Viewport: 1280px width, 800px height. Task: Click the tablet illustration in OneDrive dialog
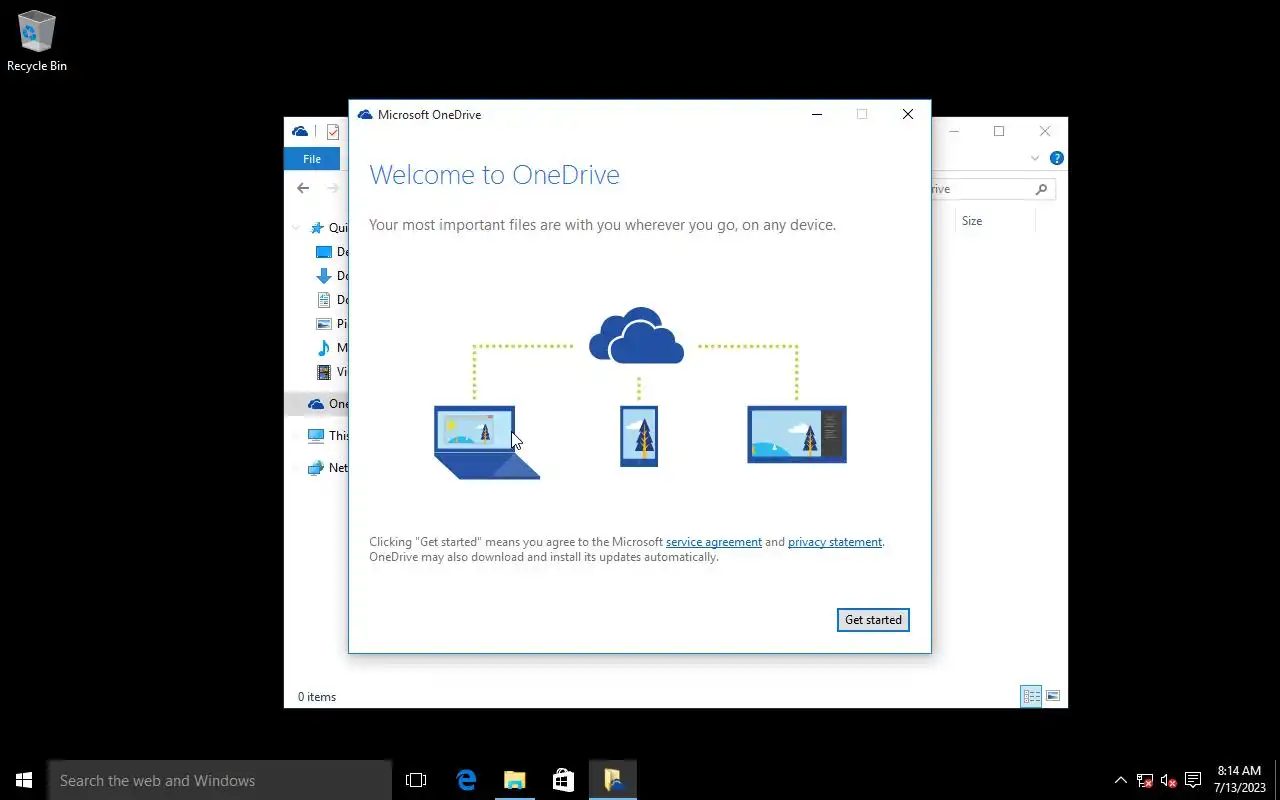point(797,434)
